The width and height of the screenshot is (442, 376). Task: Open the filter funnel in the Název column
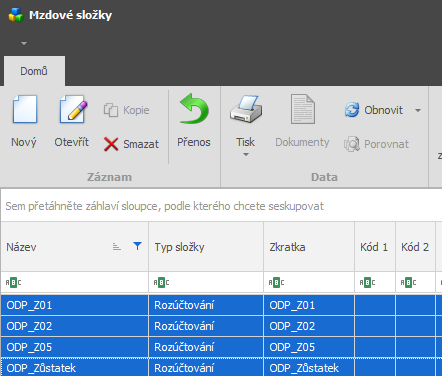(137, 246)
